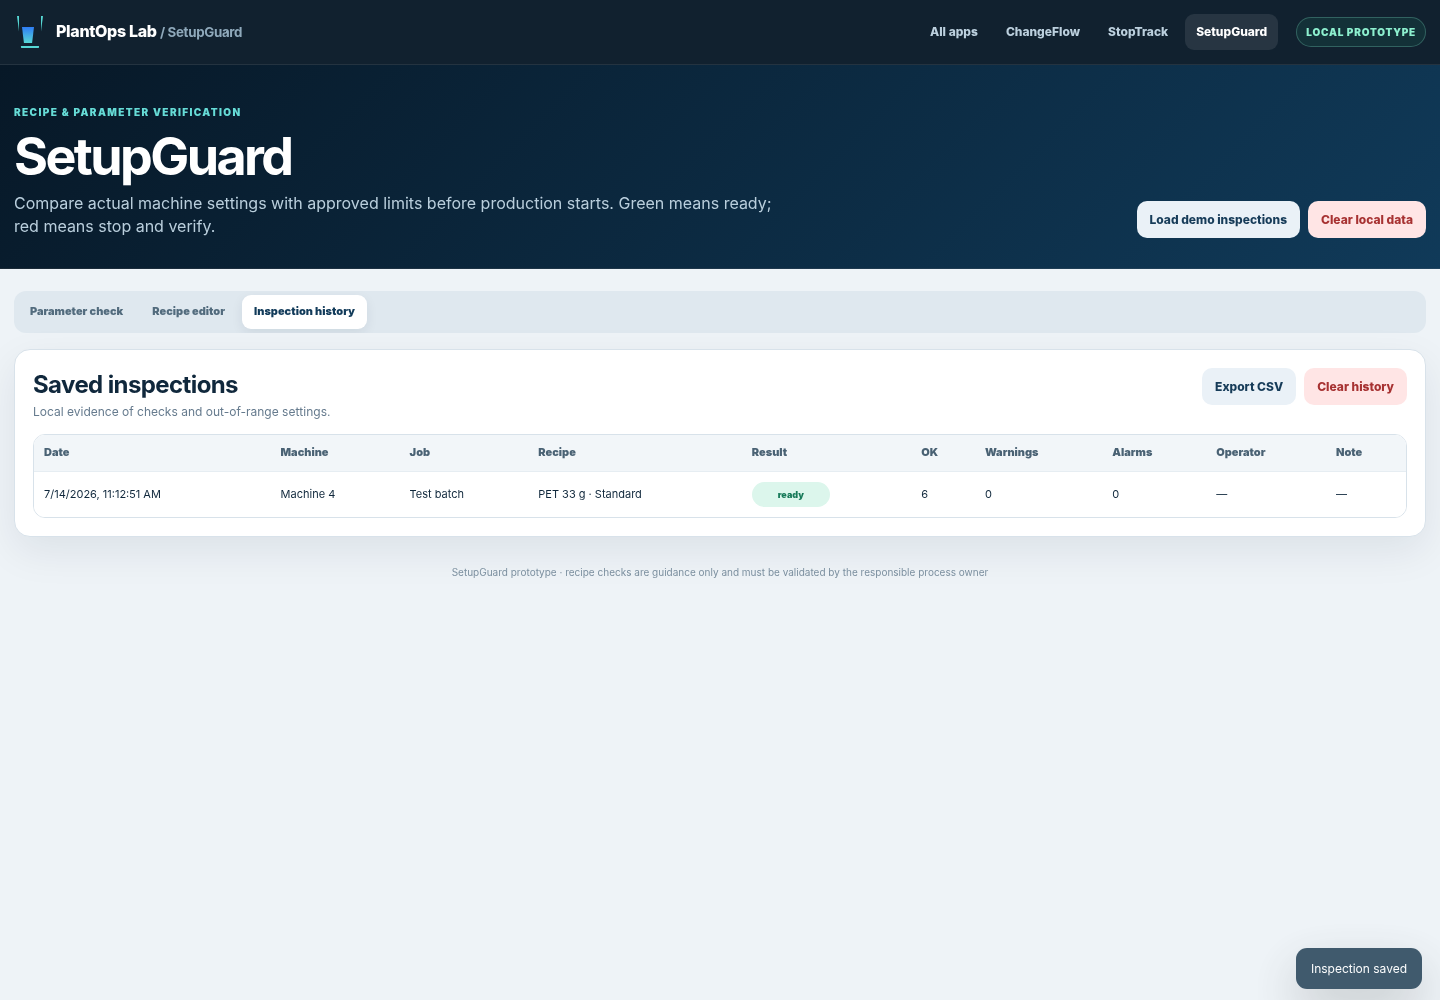Image resolution: width=1440 pixels, height=1000 pixels.
Task: Click the Note column header
Action: coord(1348,453)
